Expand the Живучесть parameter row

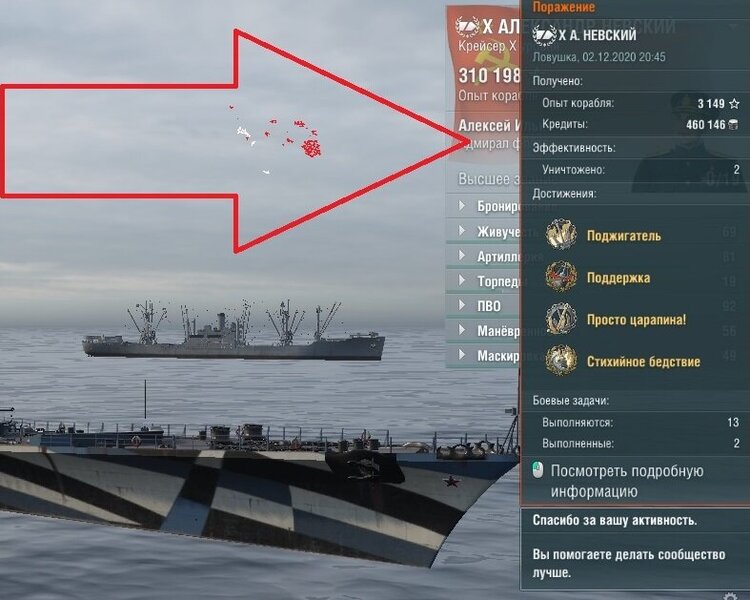pyautogui.click(x=482, y=232)
